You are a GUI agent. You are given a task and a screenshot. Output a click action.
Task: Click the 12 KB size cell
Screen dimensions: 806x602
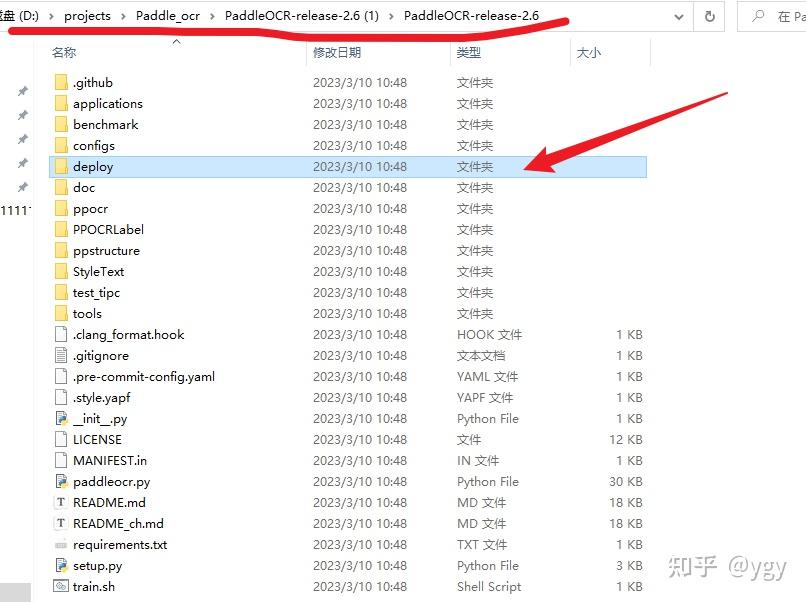626,440
